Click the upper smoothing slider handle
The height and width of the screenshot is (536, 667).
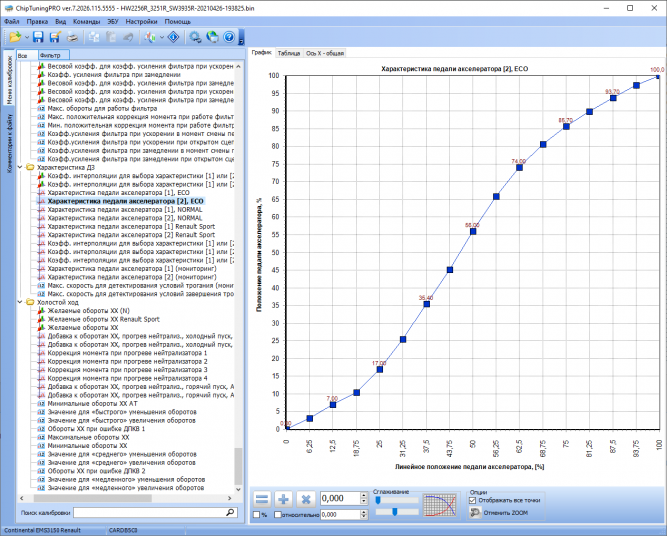click(x=378, y=500)
